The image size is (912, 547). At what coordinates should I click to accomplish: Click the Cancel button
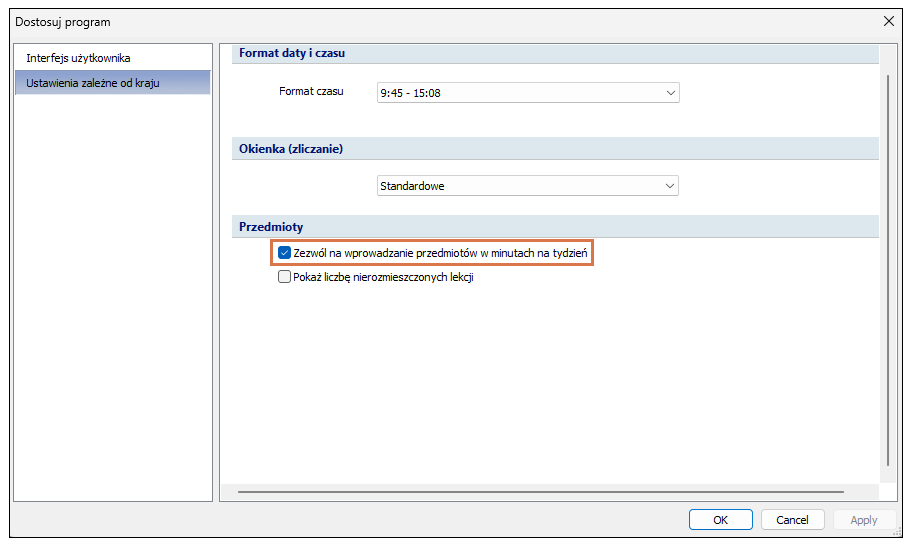pyautogui.click(x=792, y=520)
